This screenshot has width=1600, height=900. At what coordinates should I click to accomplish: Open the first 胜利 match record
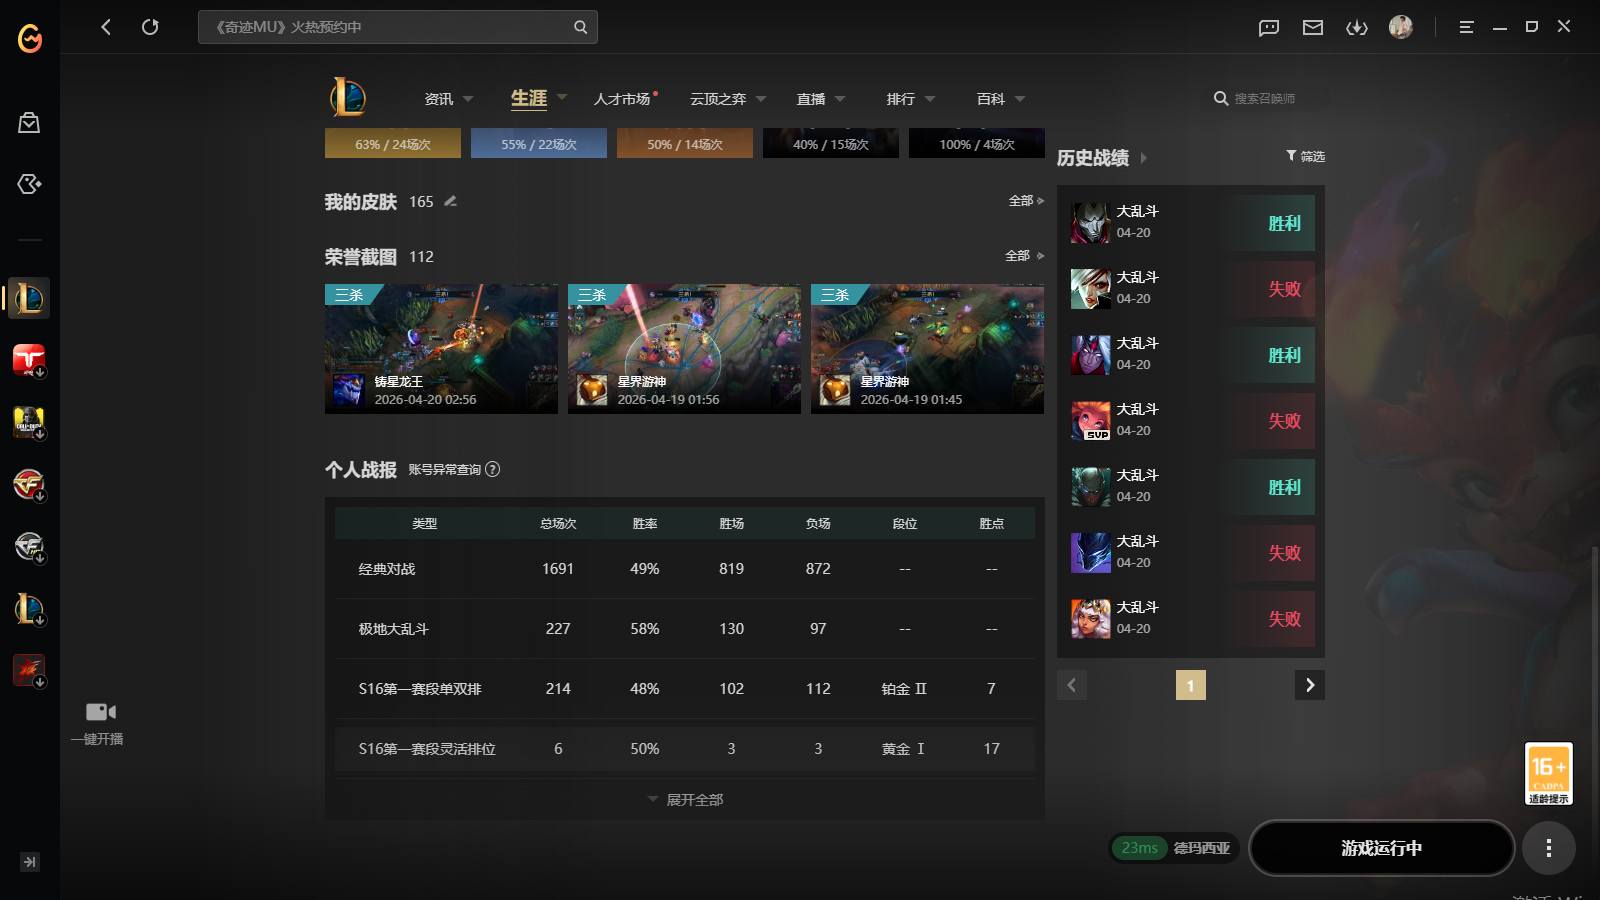(x=1191, y=223)
